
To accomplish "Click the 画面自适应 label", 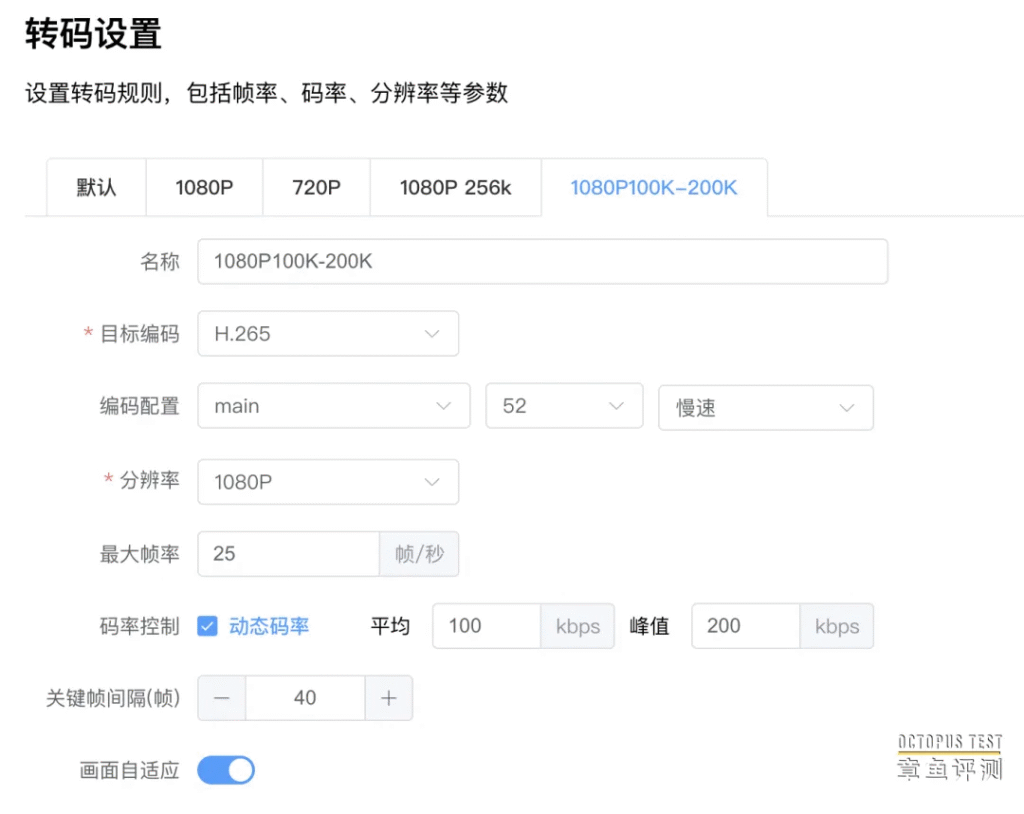I will tap(129, 770).
